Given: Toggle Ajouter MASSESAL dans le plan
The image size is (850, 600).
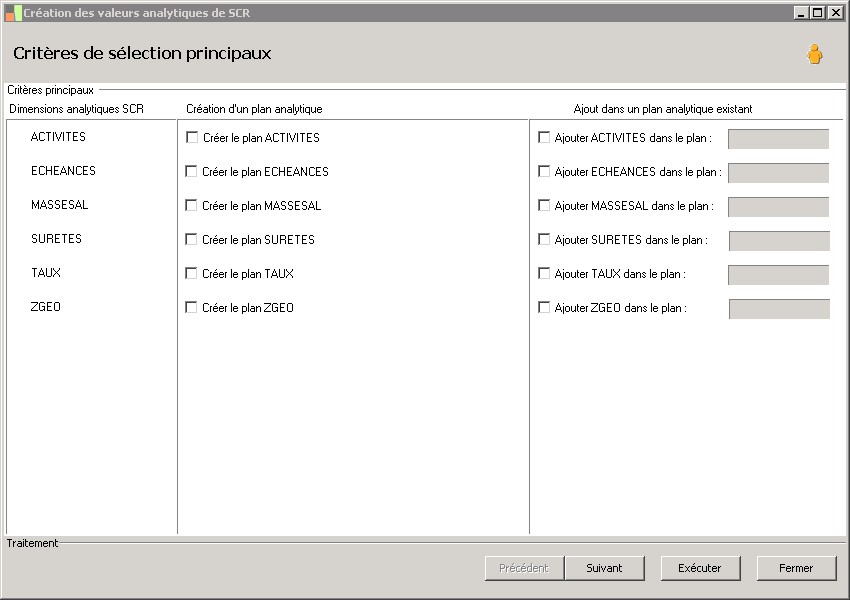Looking at the screenshot, I should (544, 206).
